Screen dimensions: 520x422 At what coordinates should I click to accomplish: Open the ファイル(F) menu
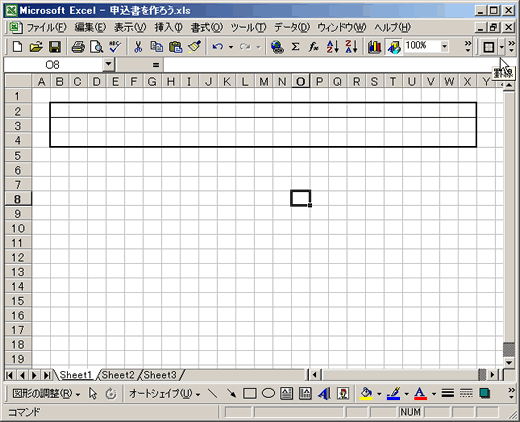(47, 27)
